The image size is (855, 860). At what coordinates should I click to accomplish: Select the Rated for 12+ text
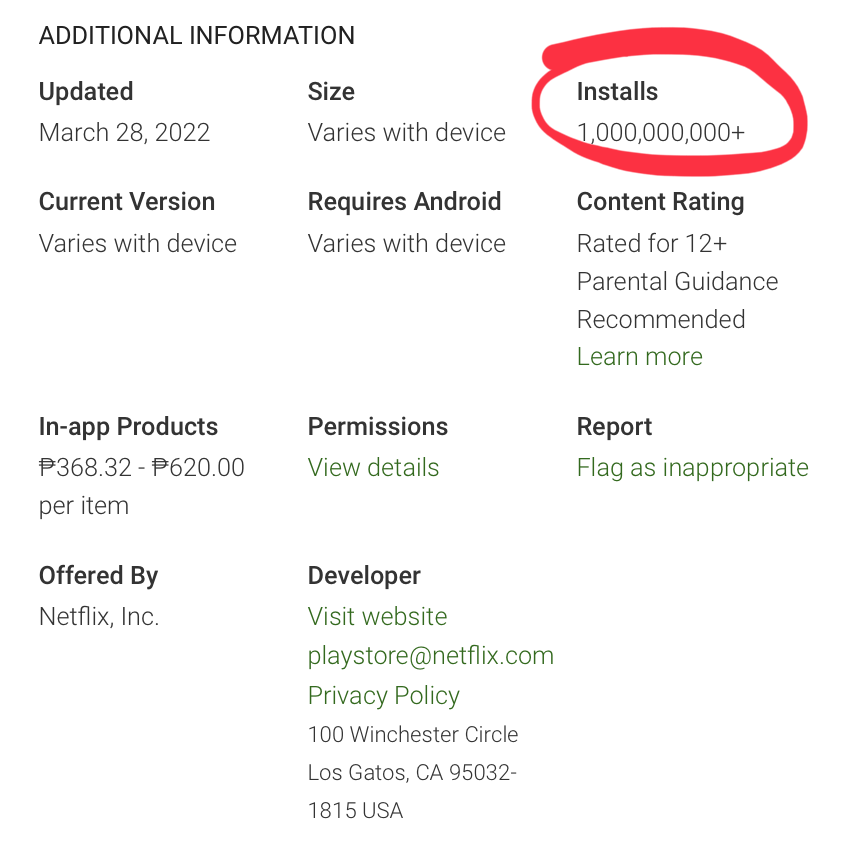[651, 244]
